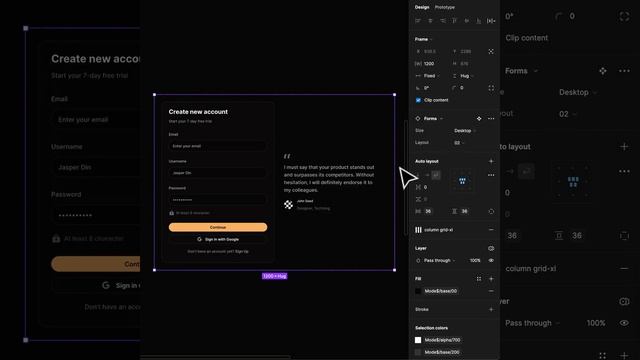Switch to the Prototype tab

pos(444,7)
